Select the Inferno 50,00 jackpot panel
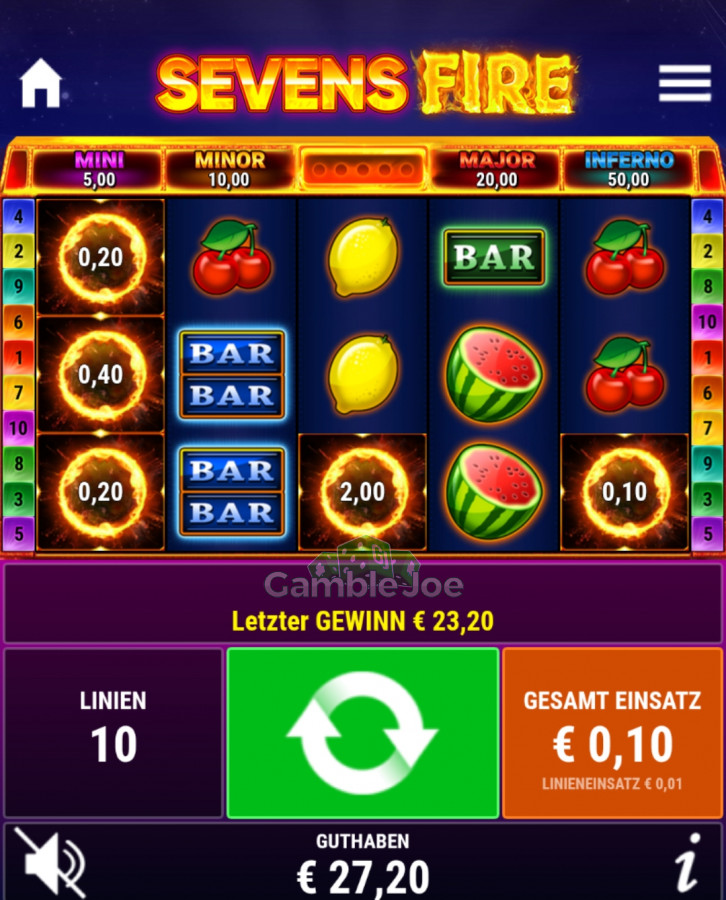 628,169
